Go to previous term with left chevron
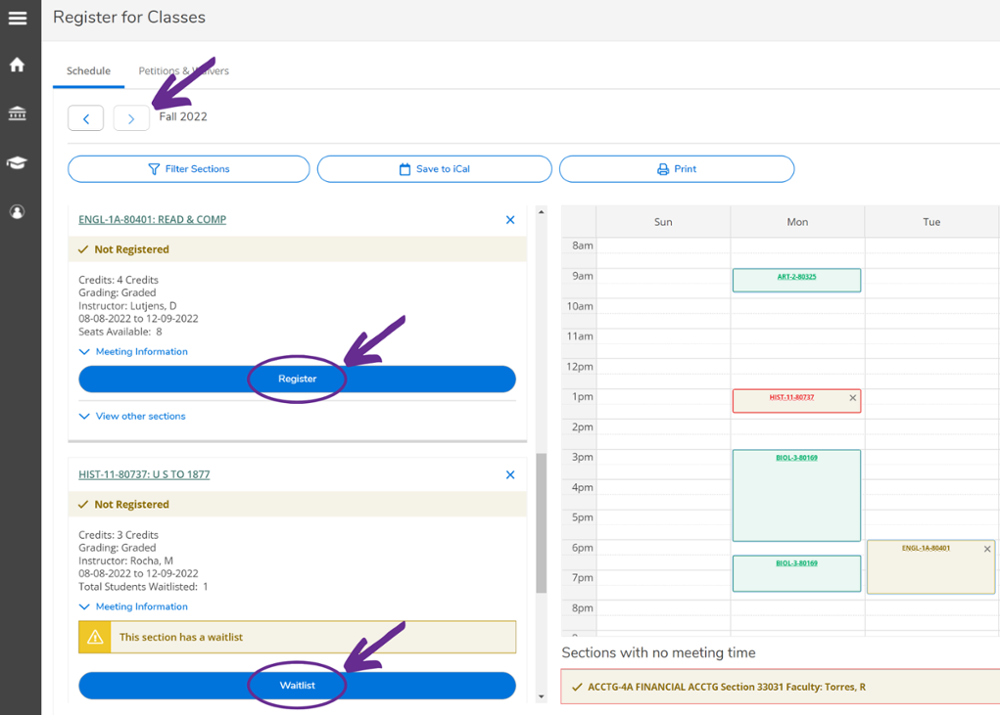Screen dimensions: 1000x715 86,119
